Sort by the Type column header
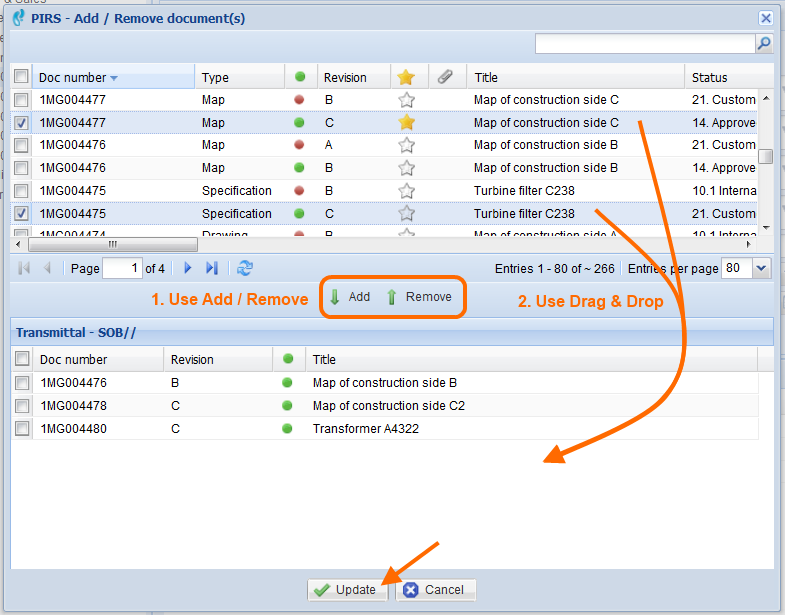The height and width of the screenshot is (615, 785). pyautogui.click(x=215, y=77)
